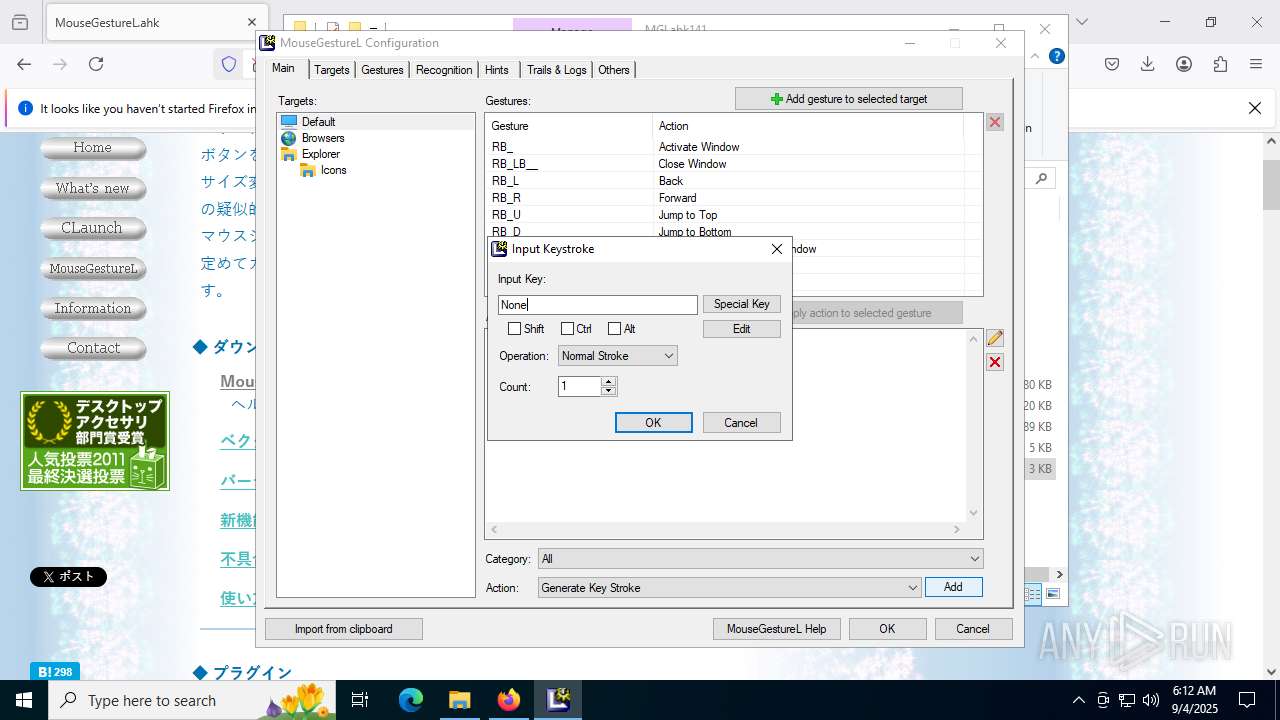This screenshot has height=720, width=1280.
Task: Select the Explorer target
Action: (320, 154)
